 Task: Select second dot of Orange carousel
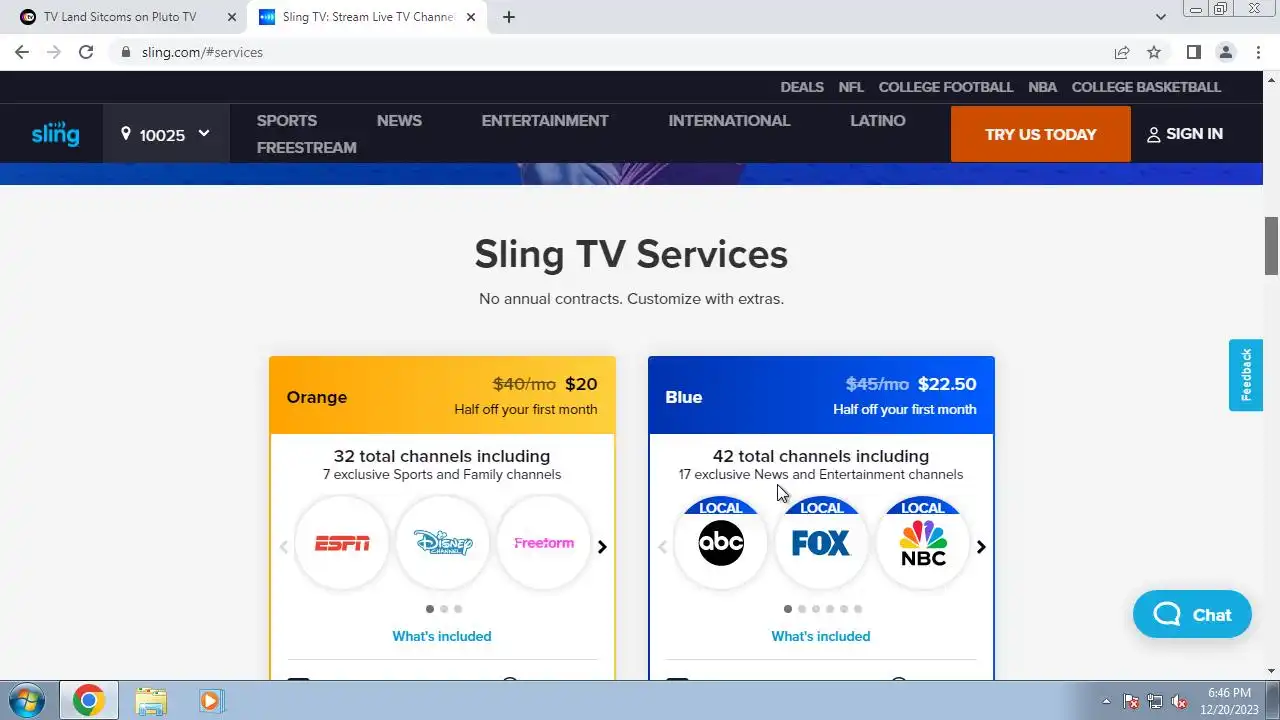point(444,609)
